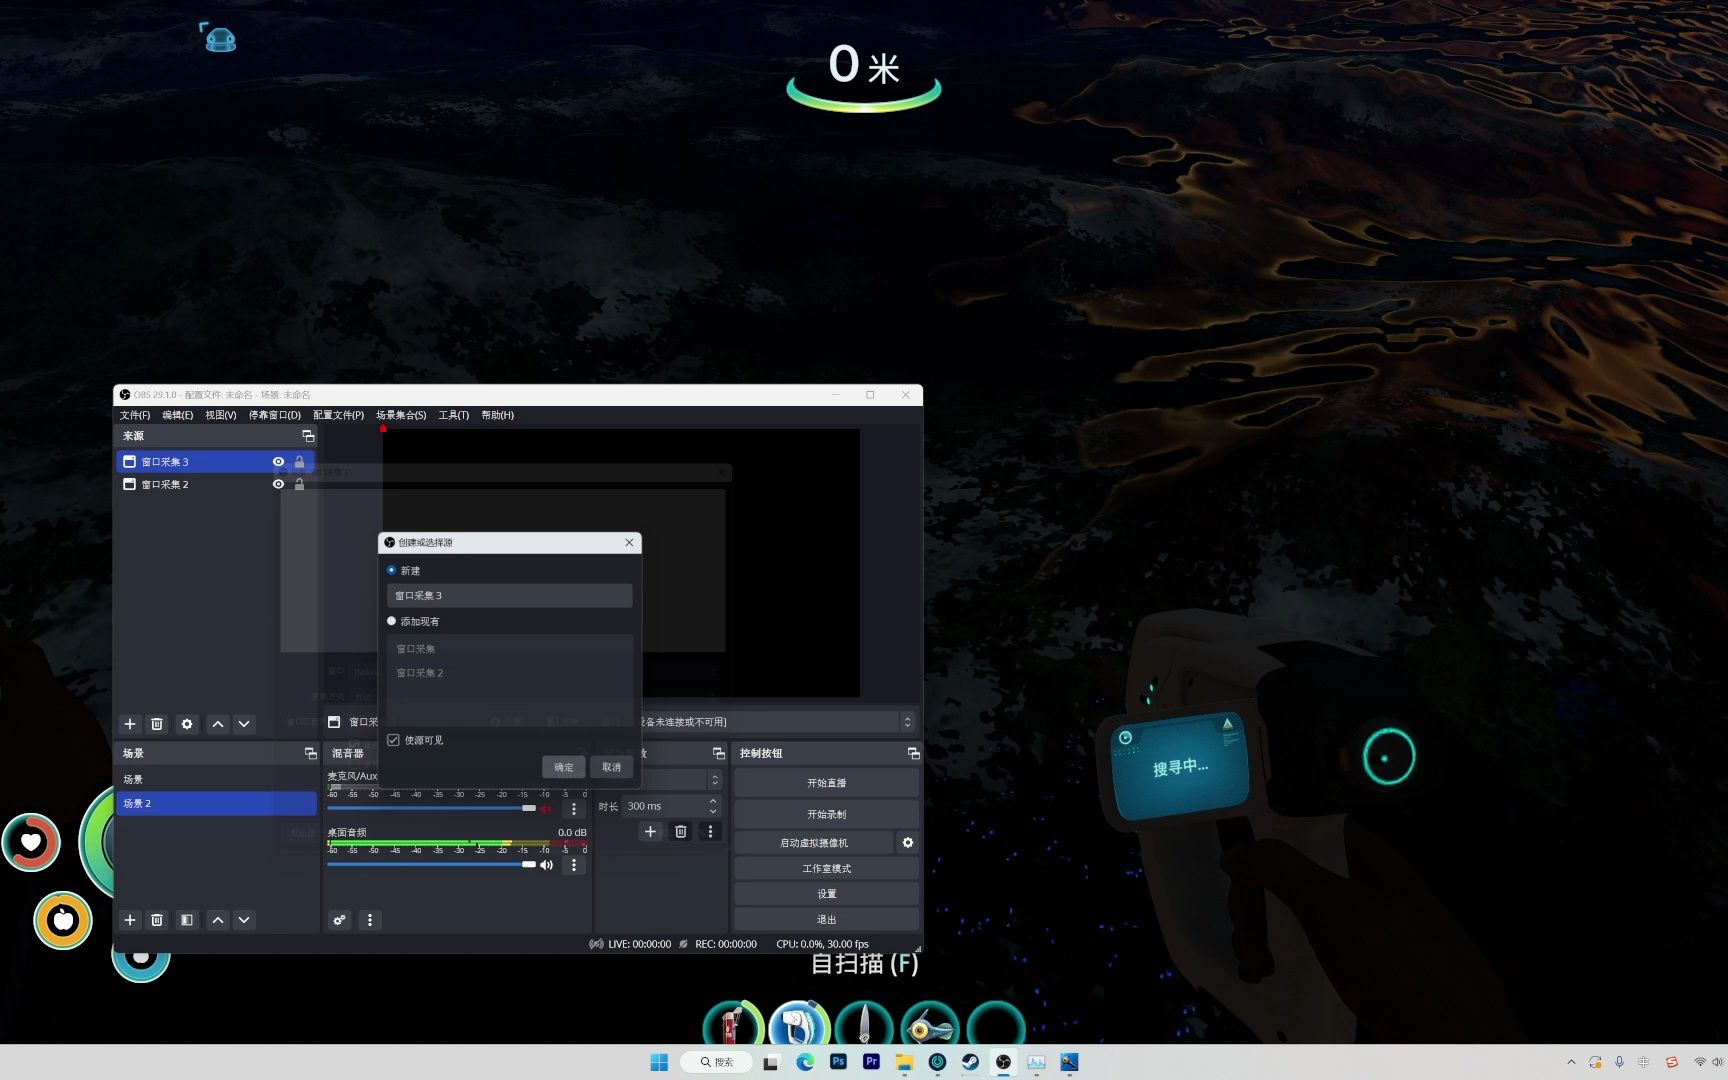Image resolution: width=1728 pixels, height=1080 pixels.
Task: Lock the 窗口采集 2 source
Action: 299,484
